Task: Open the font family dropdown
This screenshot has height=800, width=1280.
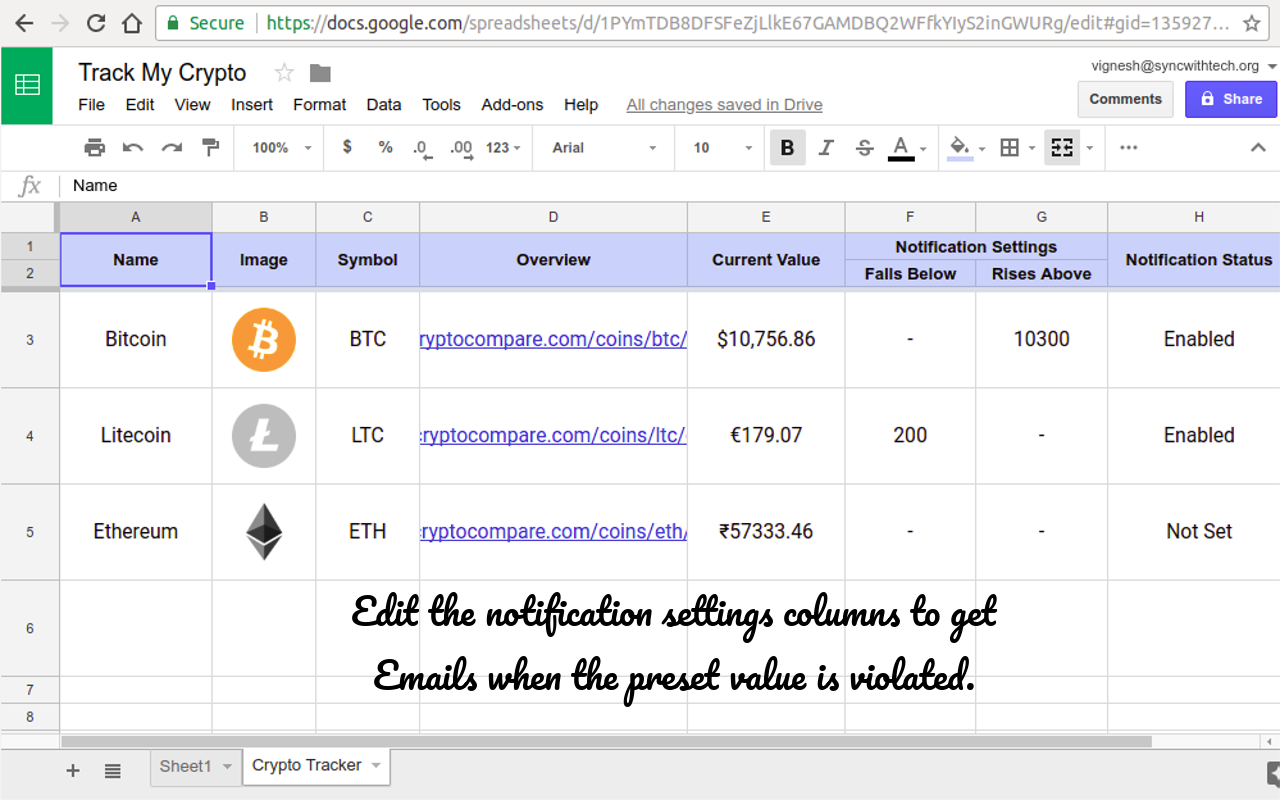Action: (600, 147)
